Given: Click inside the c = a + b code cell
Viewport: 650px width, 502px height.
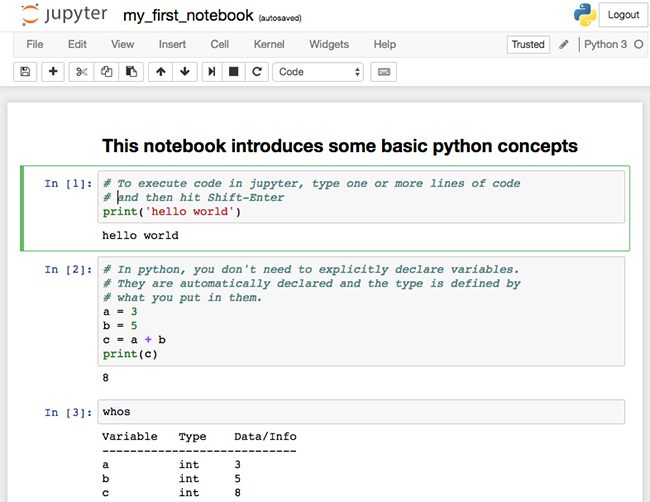Looking at the screenshot, I should pyautogui.click(x=361, y=311).
